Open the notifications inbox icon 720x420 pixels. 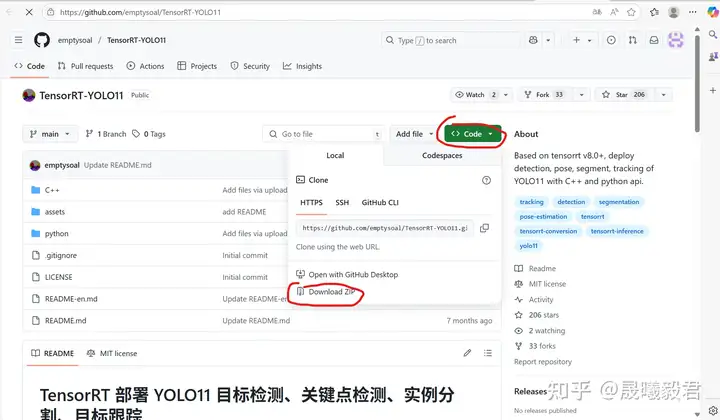654,40
